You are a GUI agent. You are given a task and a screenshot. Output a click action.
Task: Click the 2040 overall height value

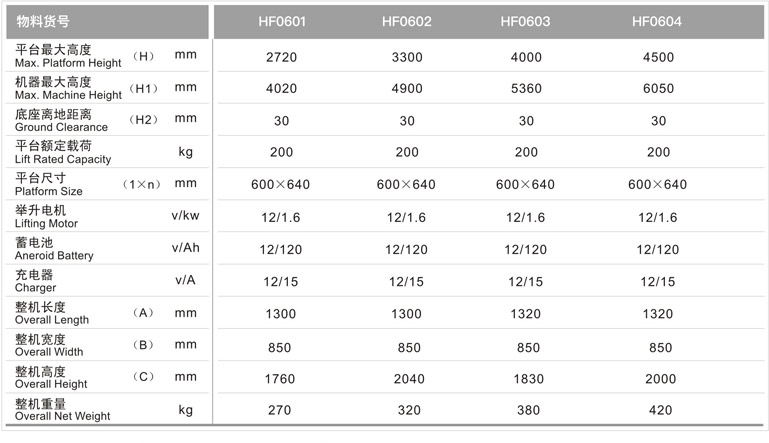coord(409,379)
